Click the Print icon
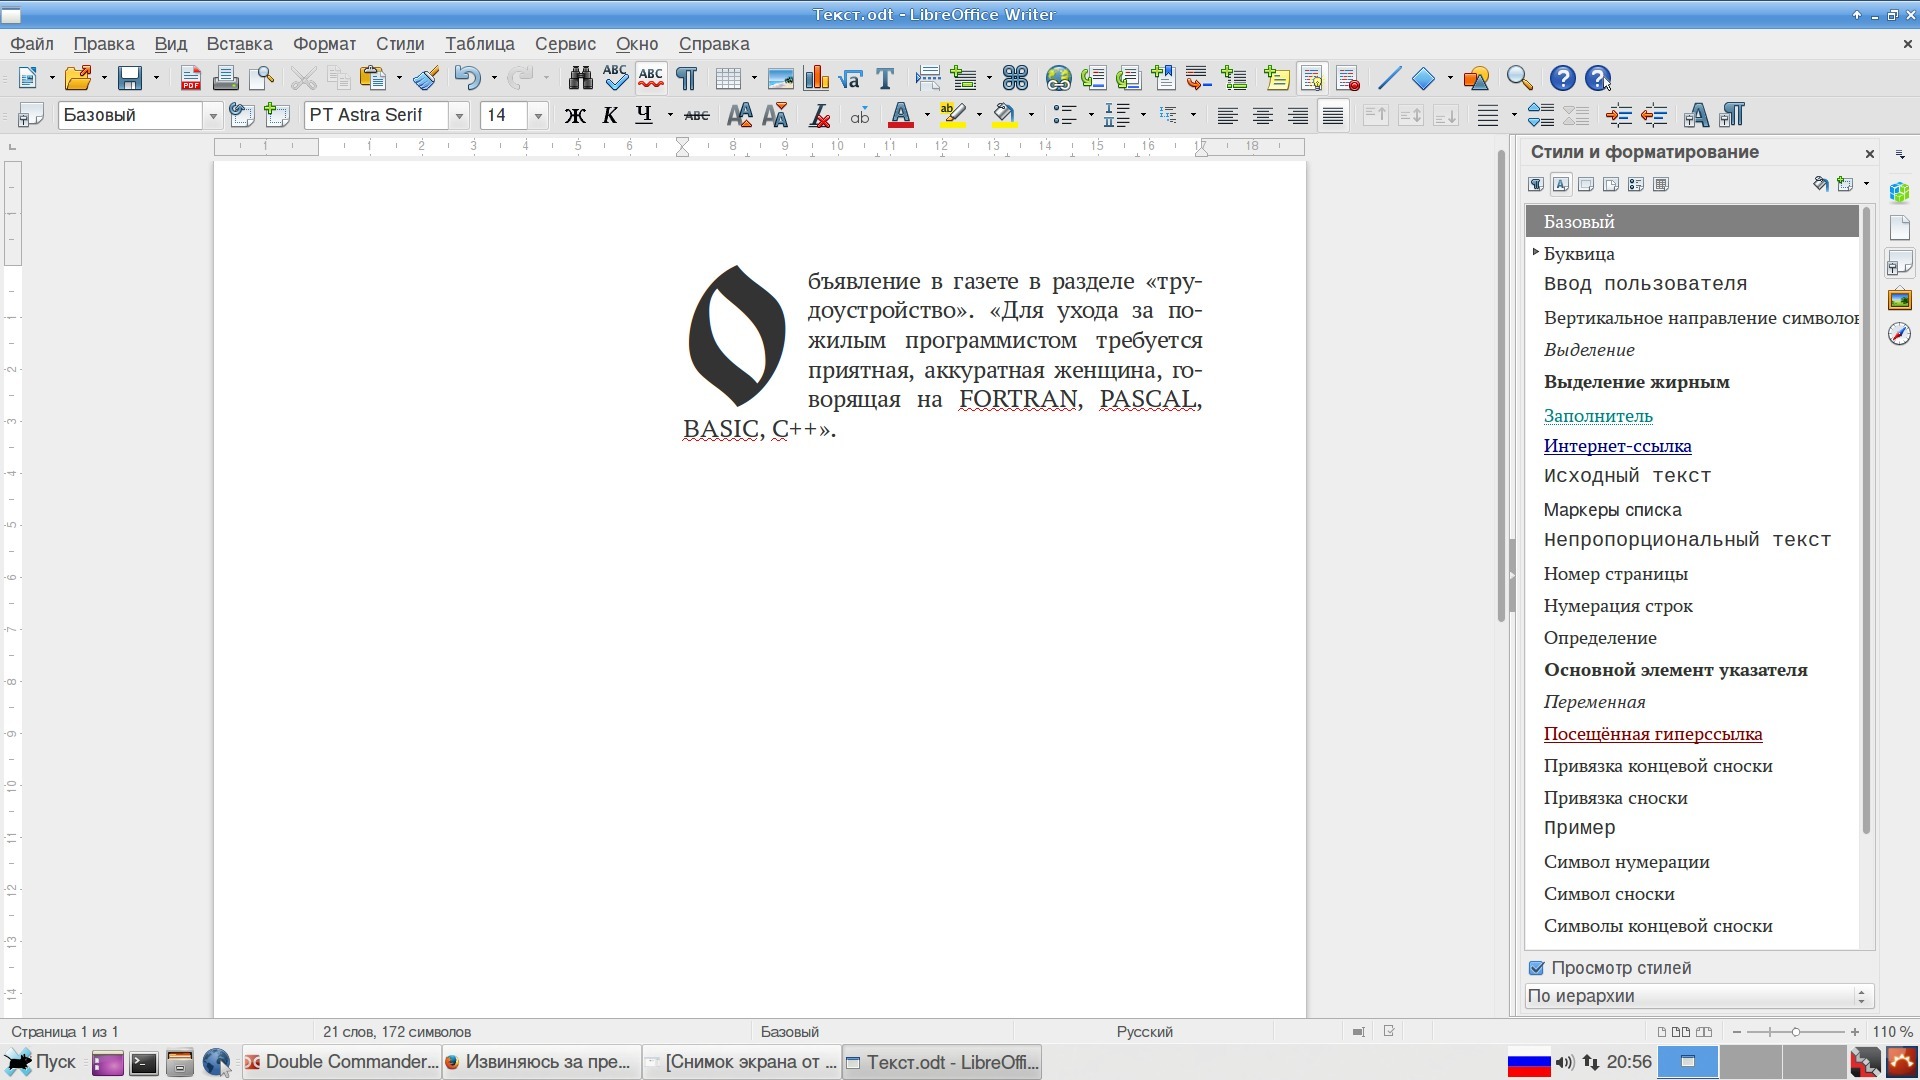The image size is (1920, 1080). click(226, 78)
